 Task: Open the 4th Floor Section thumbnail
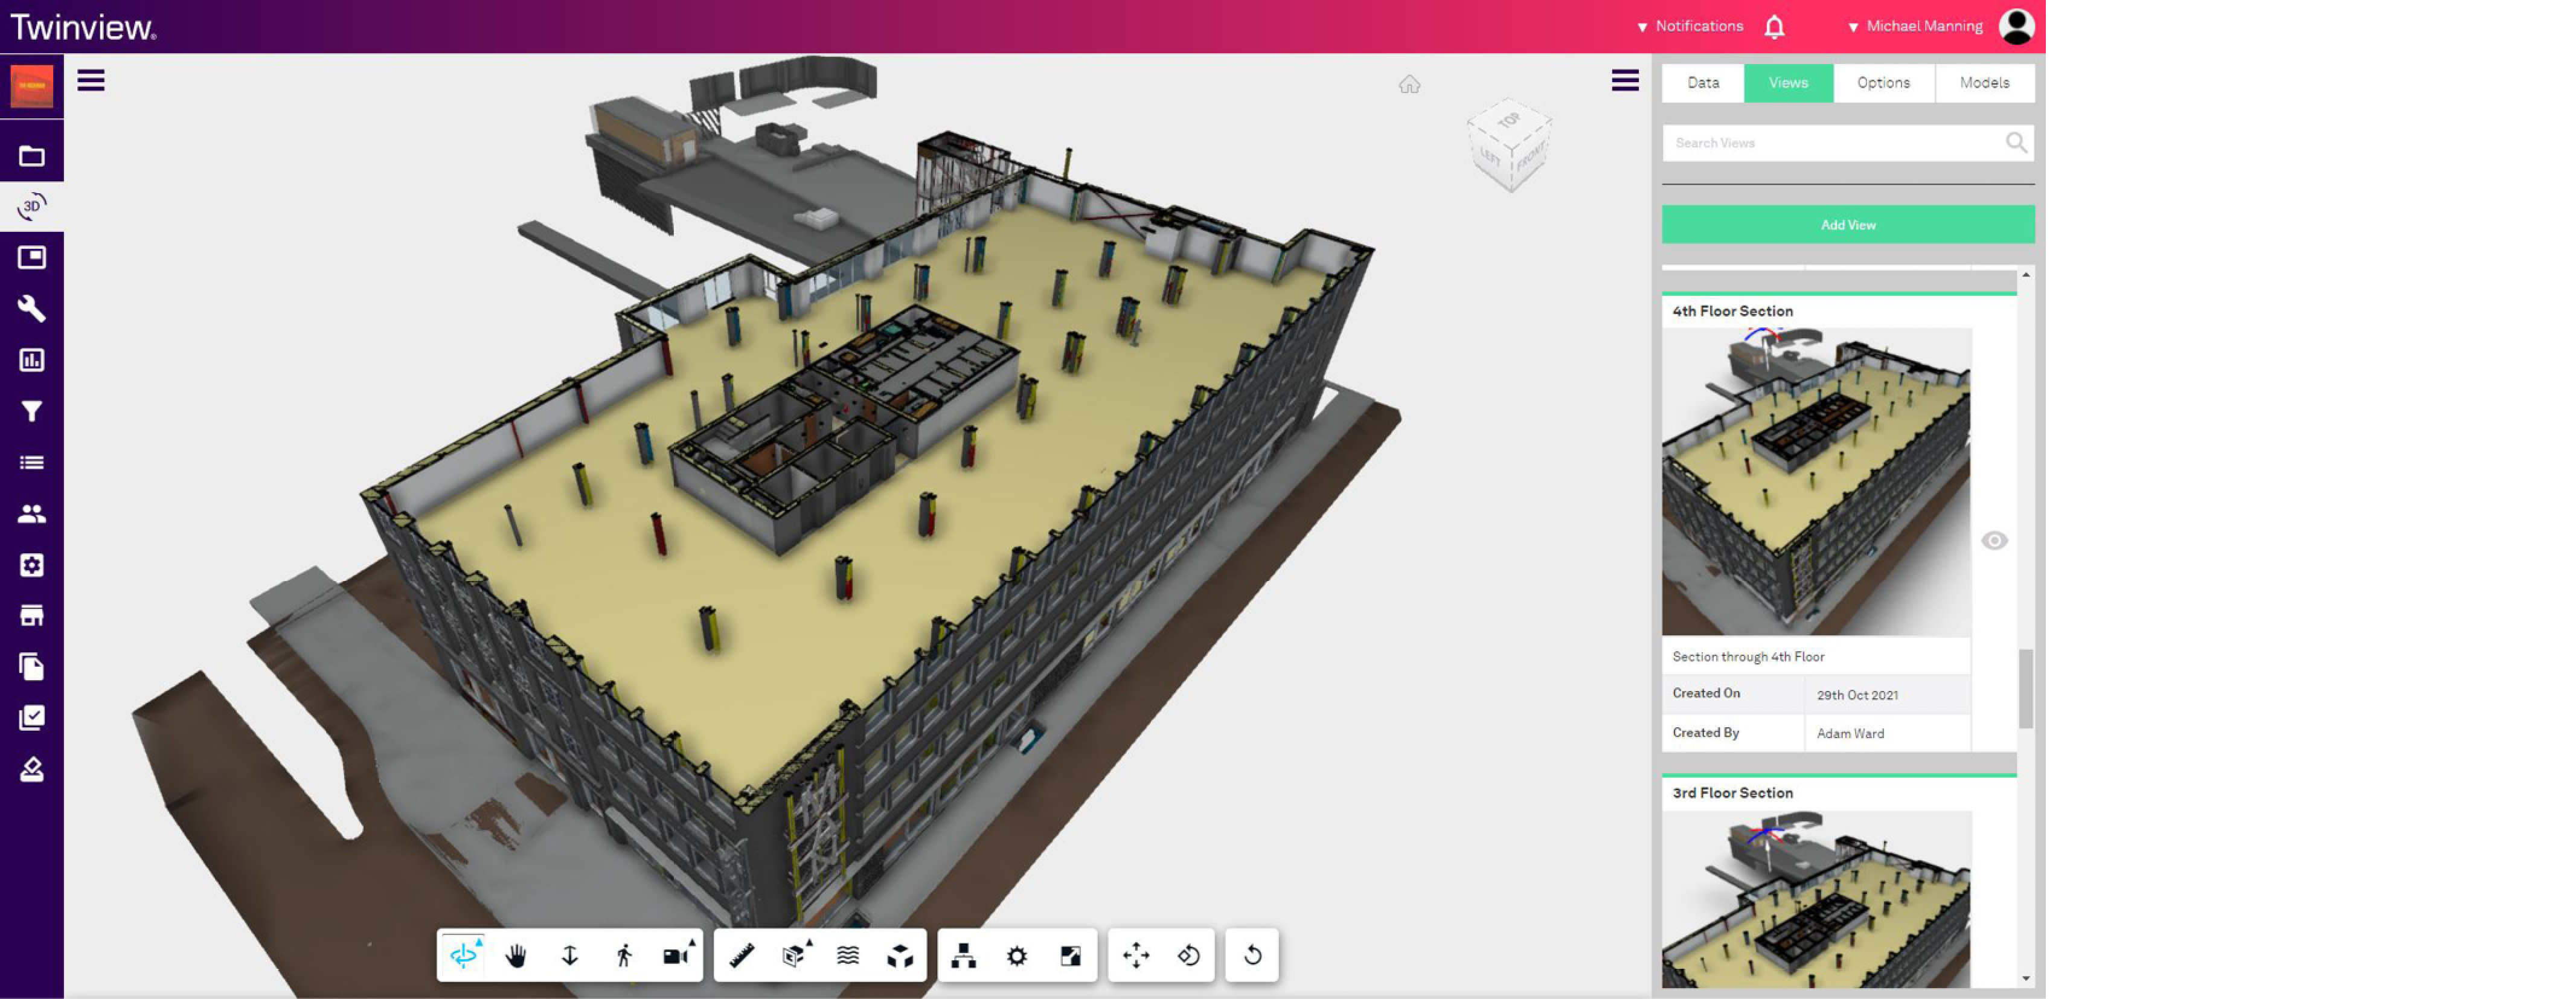pos(1816,482)
